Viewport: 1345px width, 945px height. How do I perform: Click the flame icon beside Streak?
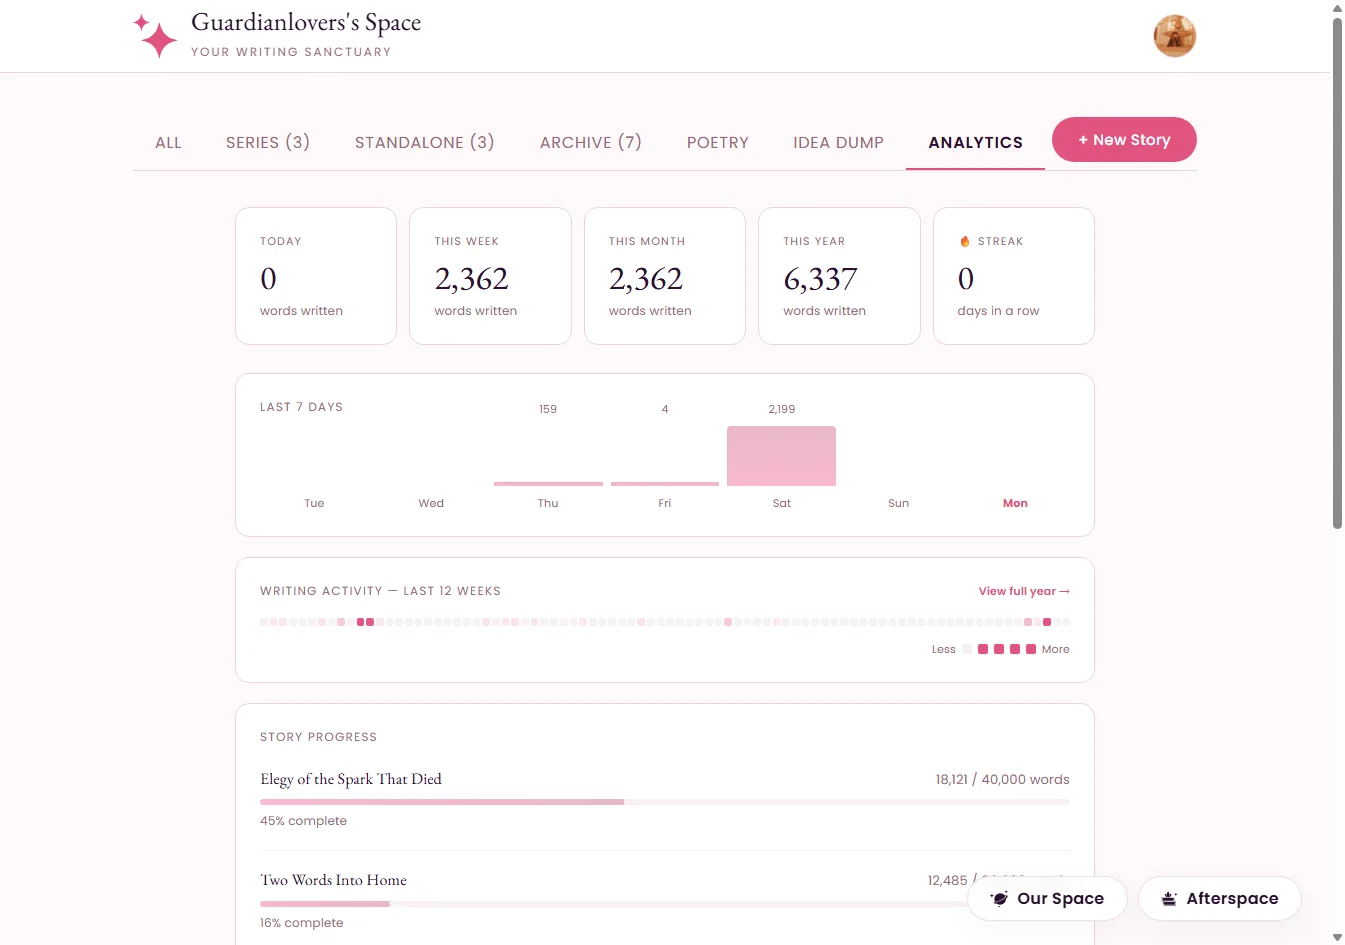point(965,241)
